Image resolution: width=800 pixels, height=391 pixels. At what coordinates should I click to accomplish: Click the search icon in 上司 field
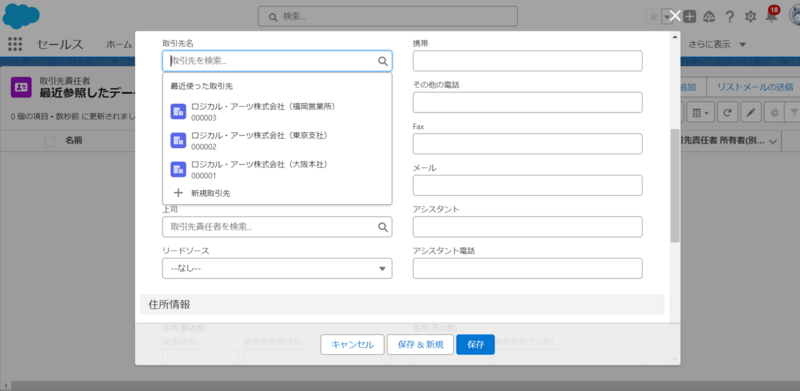(x=383, y=227)
